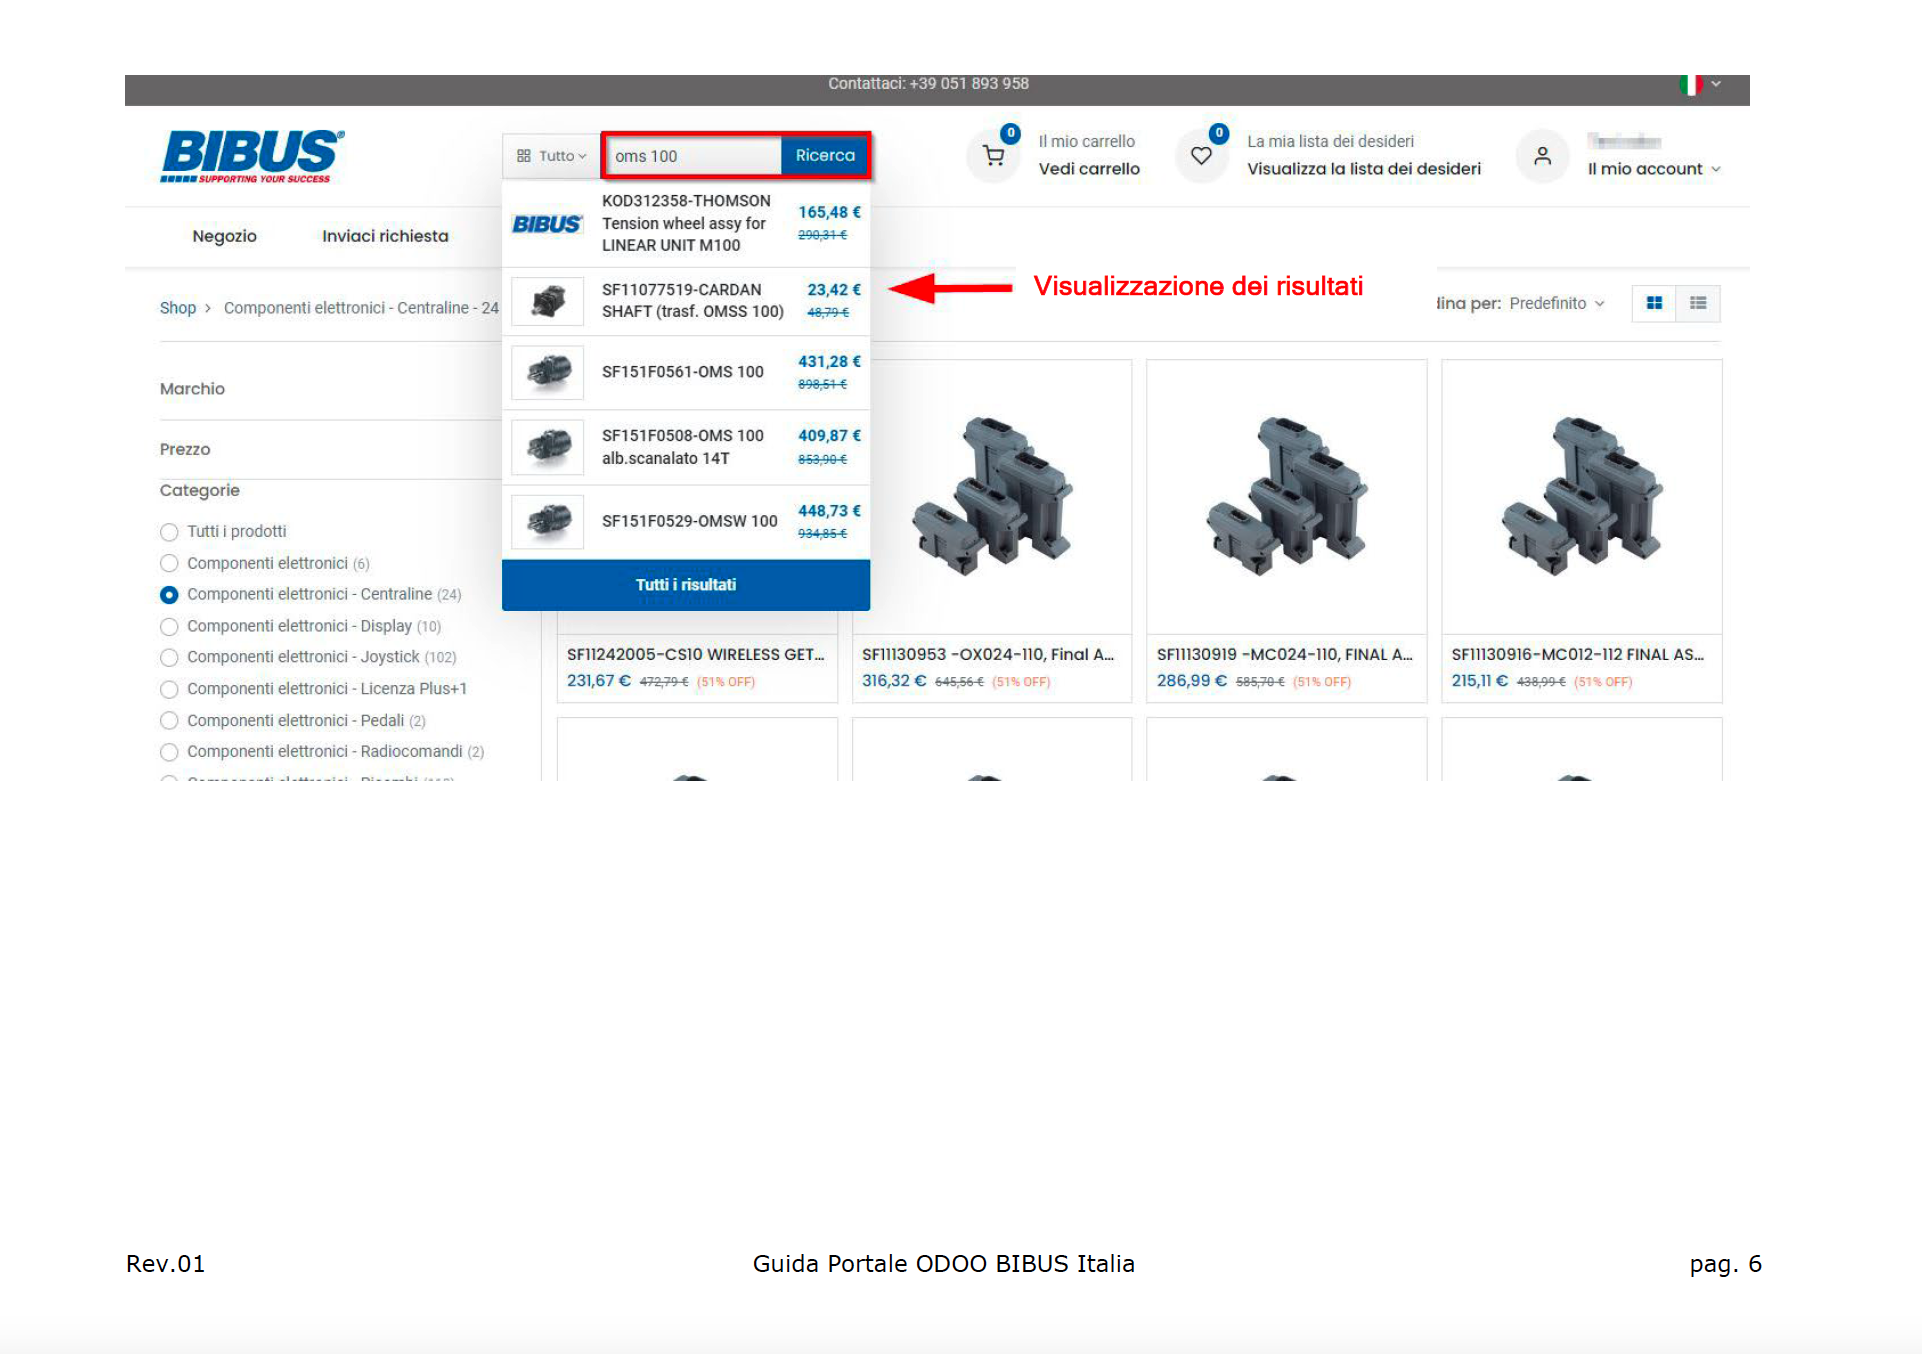Click the Italian flag language icon

[x=1690, y=85]
